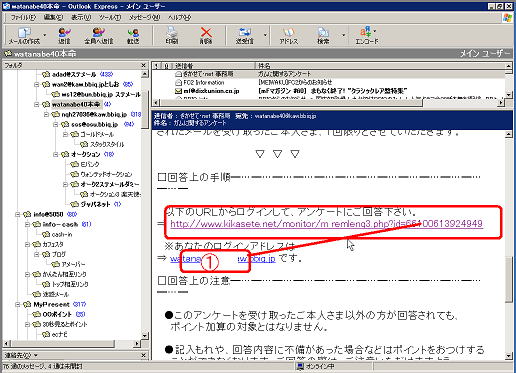Sort messages by the 送信者 column header
The image size is (516, 373).
click(214, 66)
